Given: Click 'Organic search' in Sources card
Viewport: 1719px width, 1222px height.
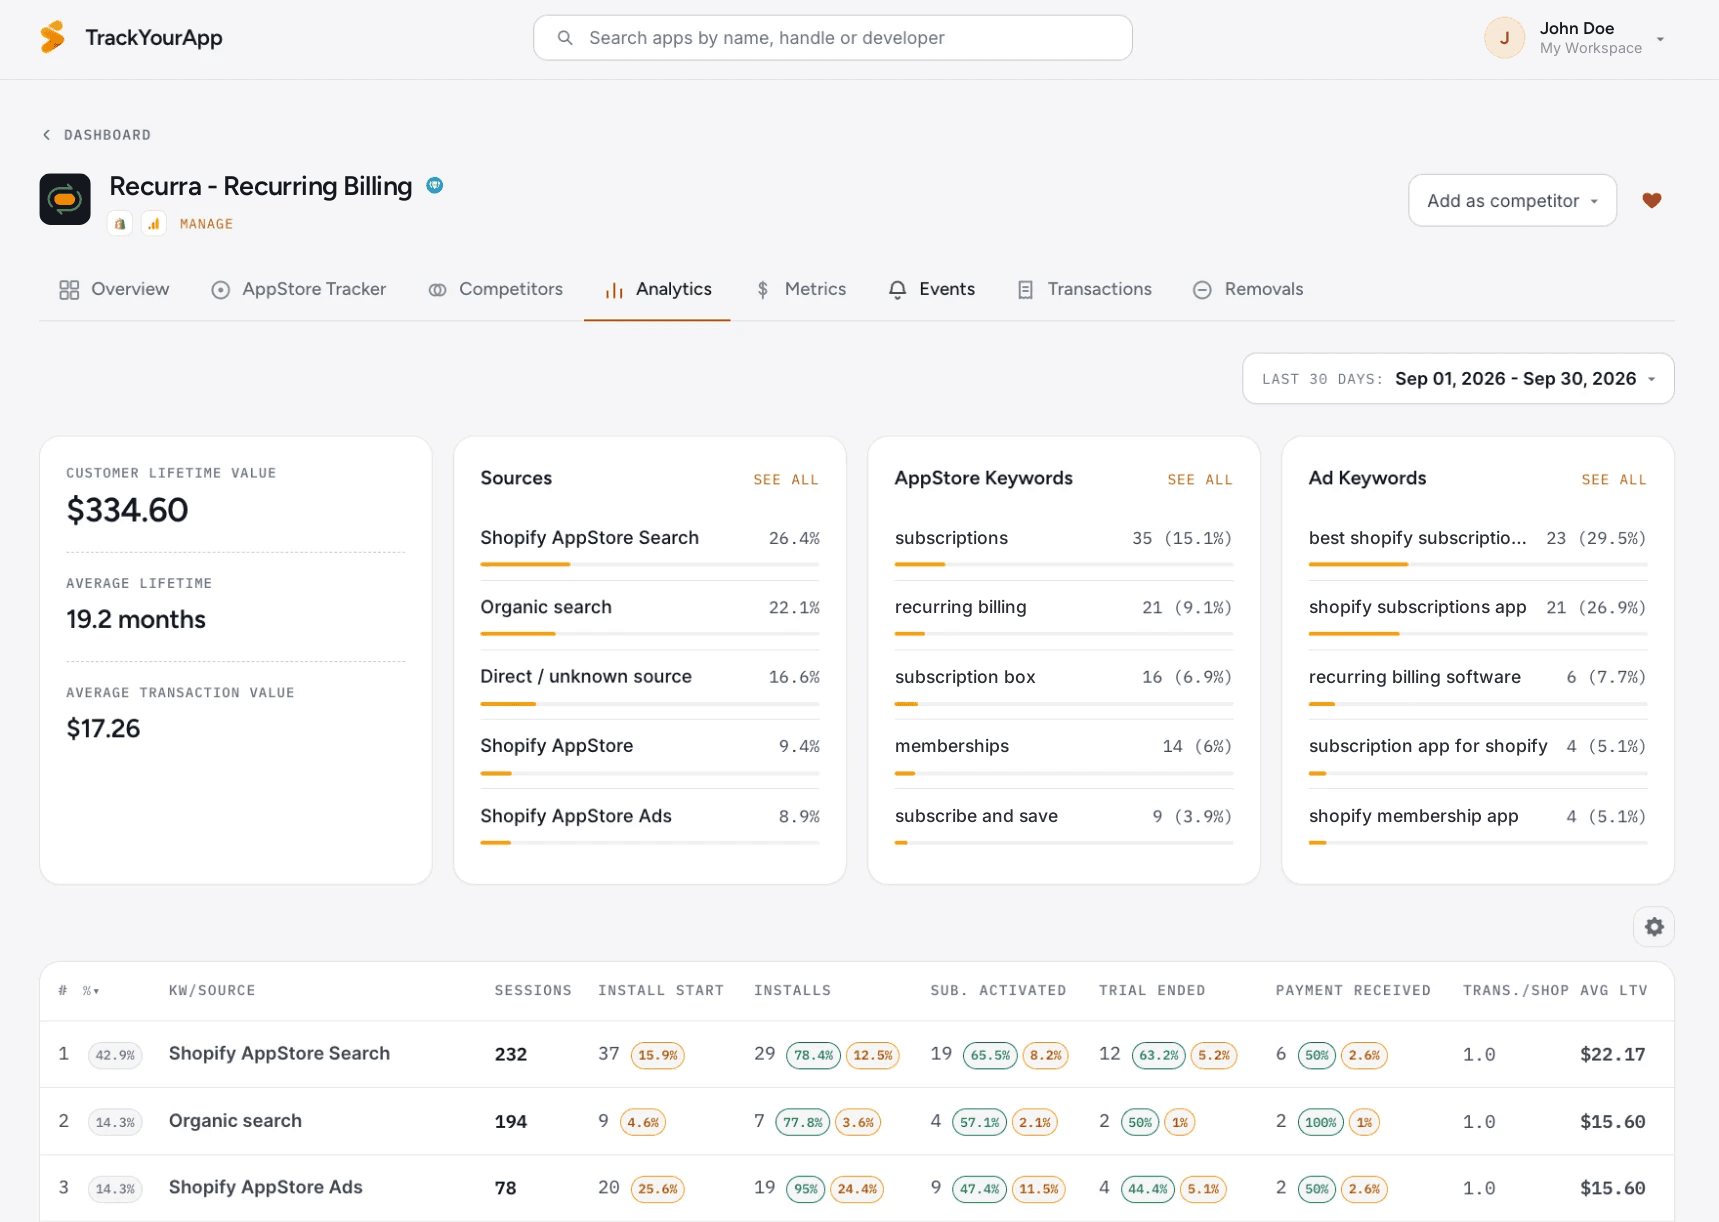Looking at the screenshot, I should [x=546, y=607].
